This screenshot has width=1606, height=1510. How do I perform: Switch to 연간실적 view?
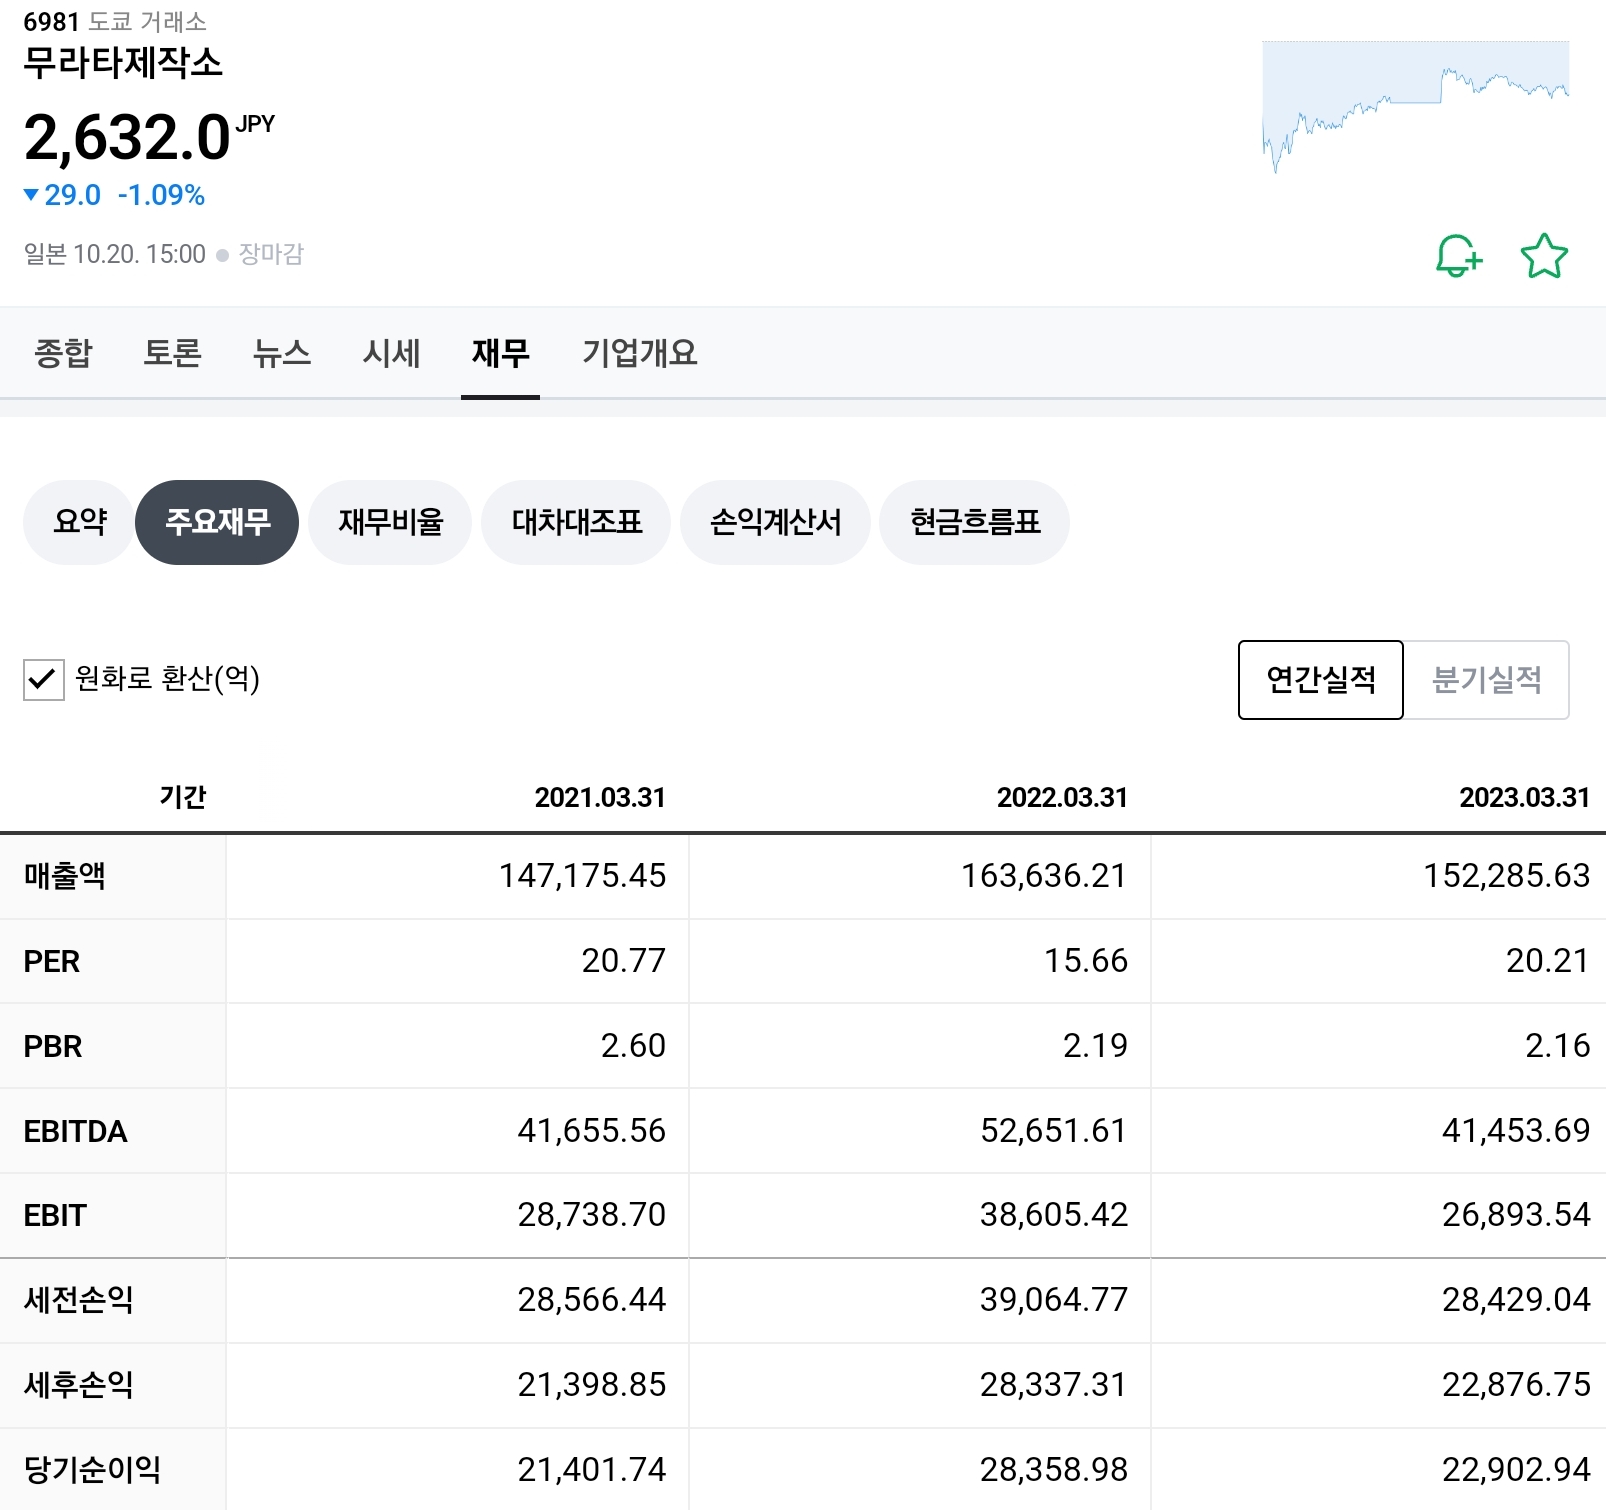click(x=1321, y=680)
